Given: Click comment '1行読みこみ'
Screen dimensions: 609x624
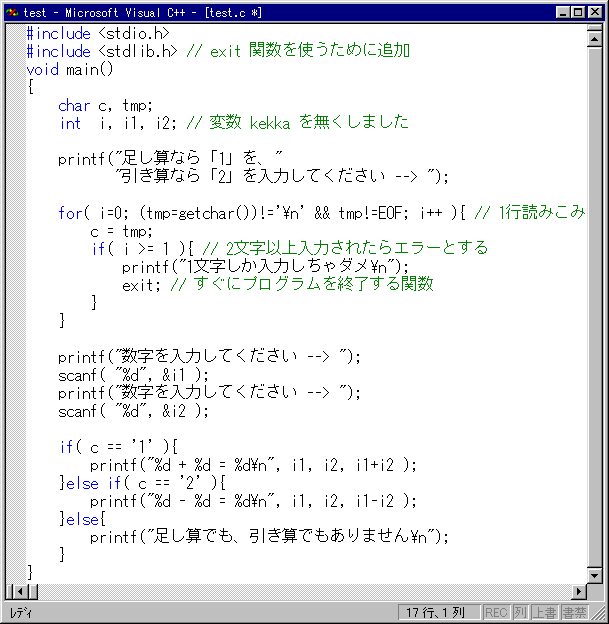Looking at the screenshot, I should 542,212.
